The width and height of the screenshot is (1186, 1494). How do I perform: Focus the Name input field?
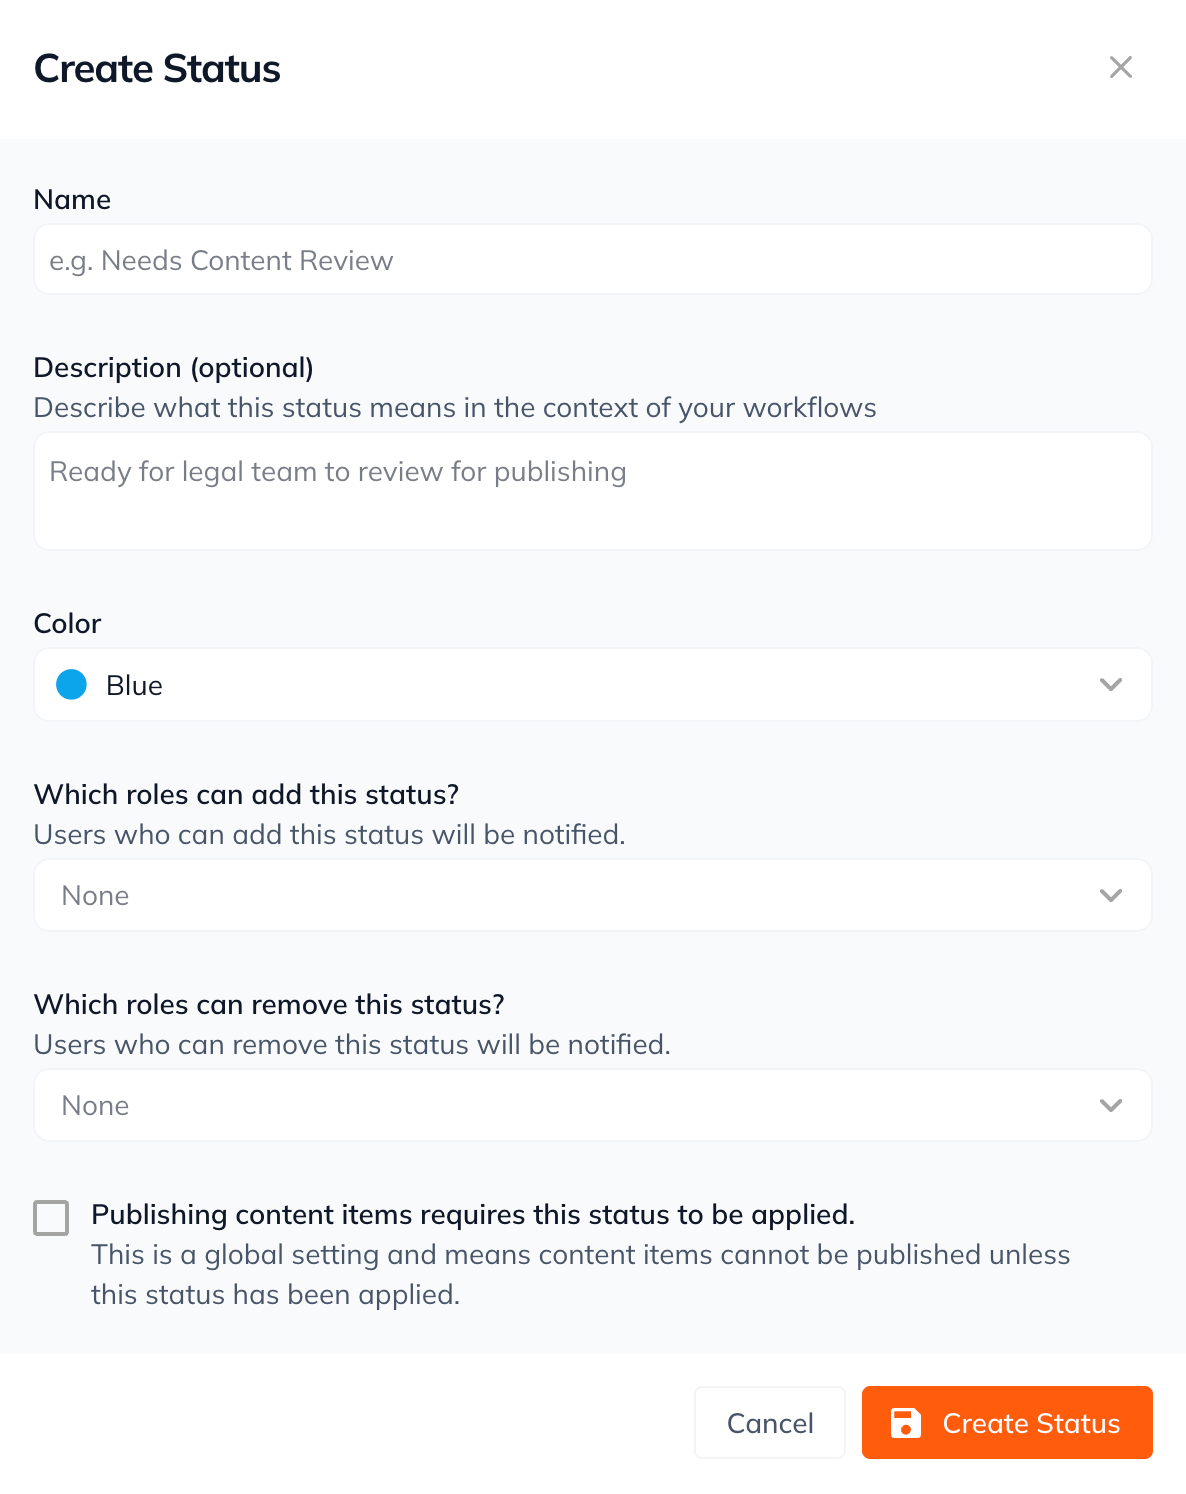[592, 260]
